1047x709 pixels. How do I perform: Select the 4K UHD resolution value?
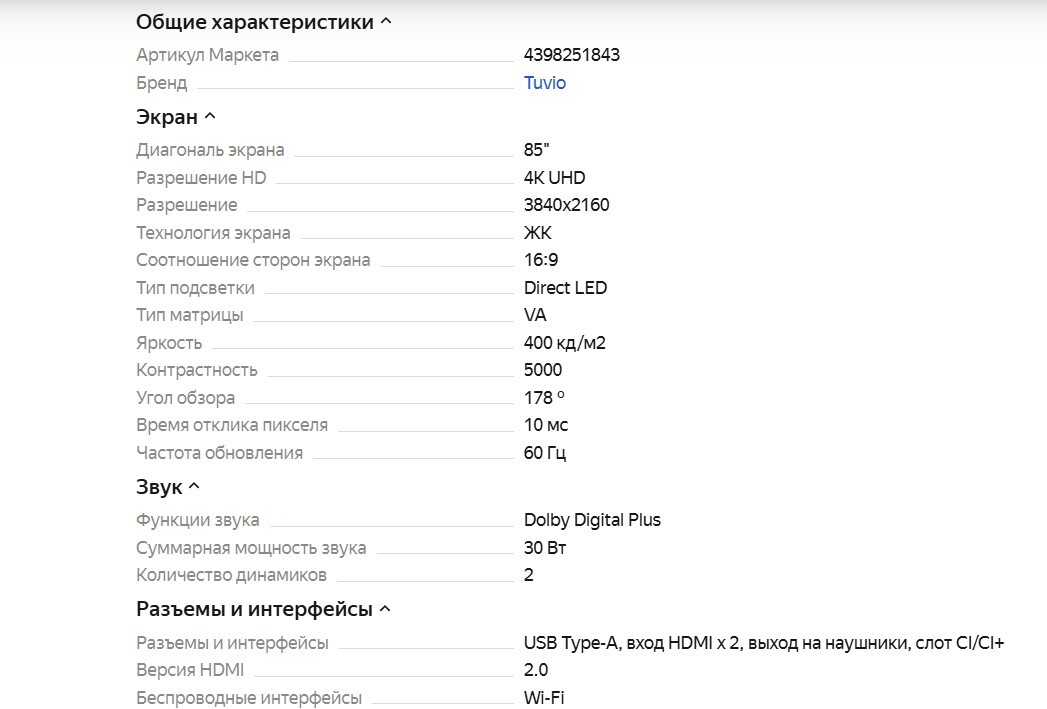(x=554, y=178)
